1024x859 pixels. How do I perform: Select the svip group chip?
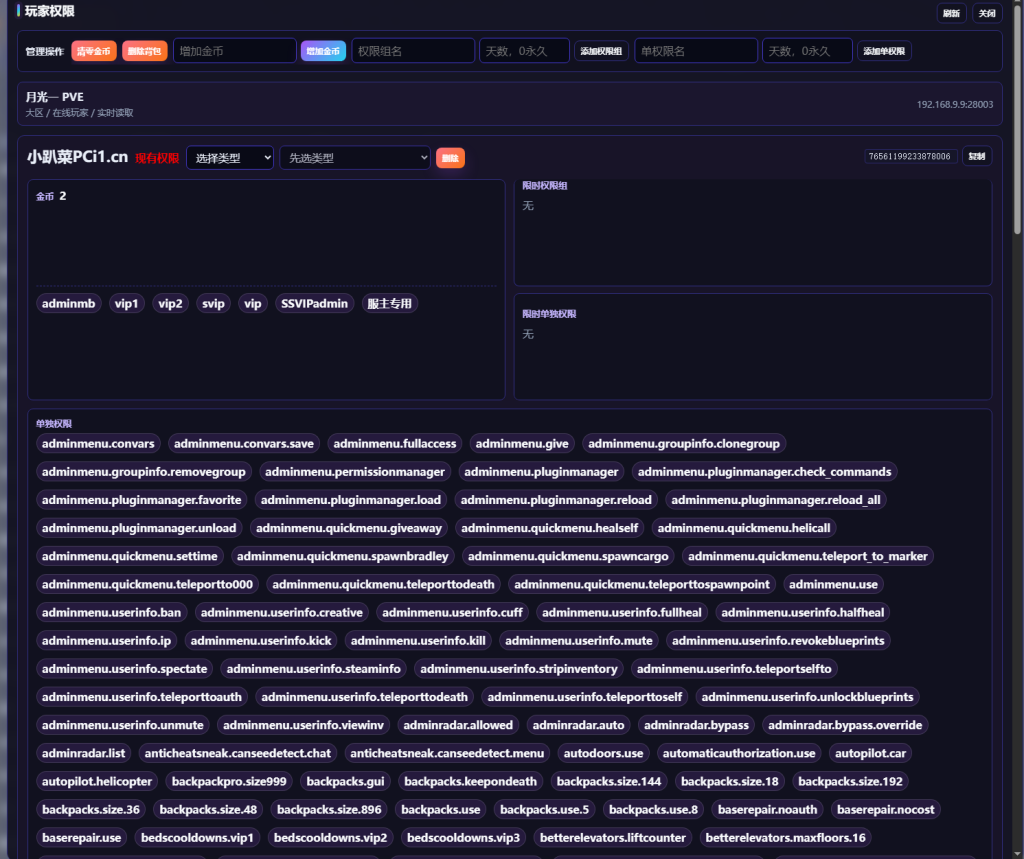(x=214, y=304)
